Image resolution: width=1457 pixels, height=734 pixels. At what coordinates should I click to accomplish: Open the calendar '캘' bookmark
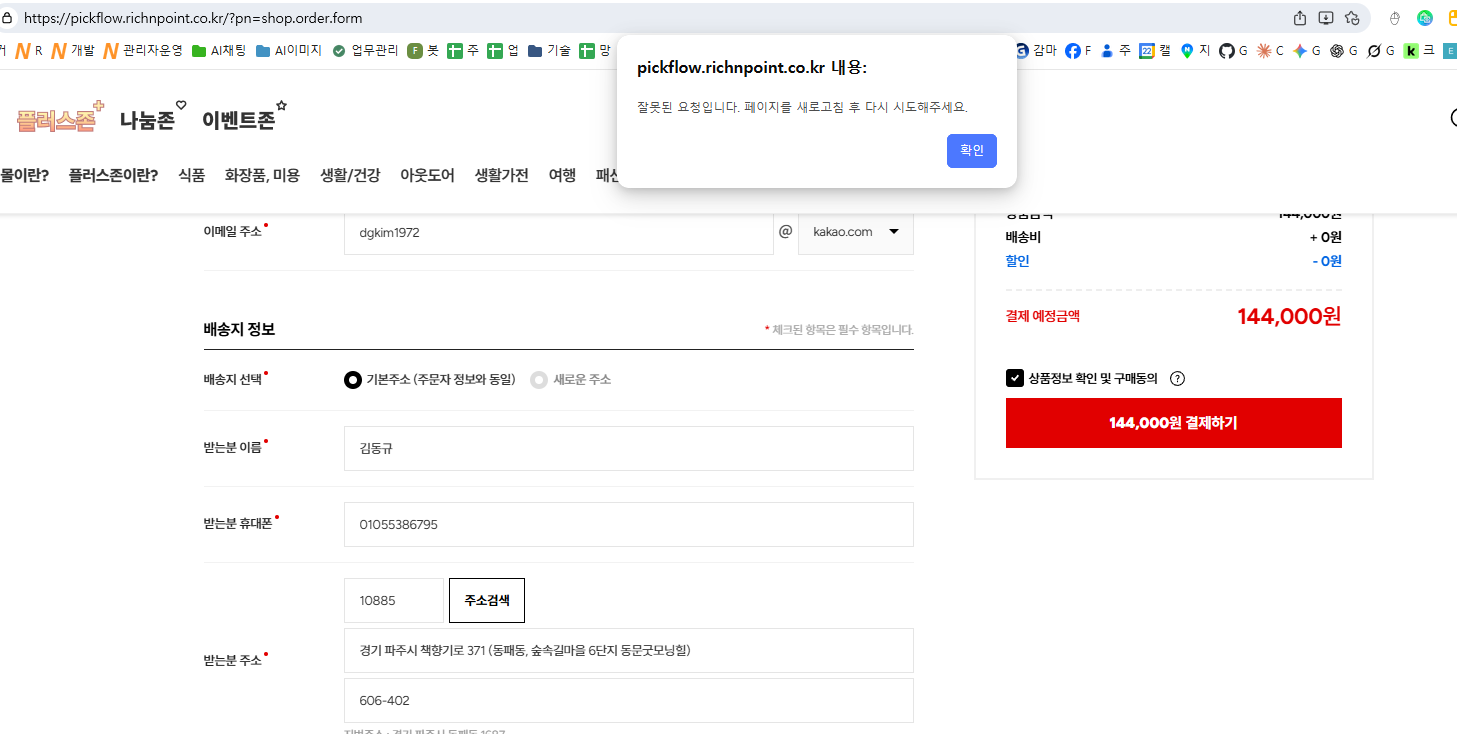(1156, 50)
